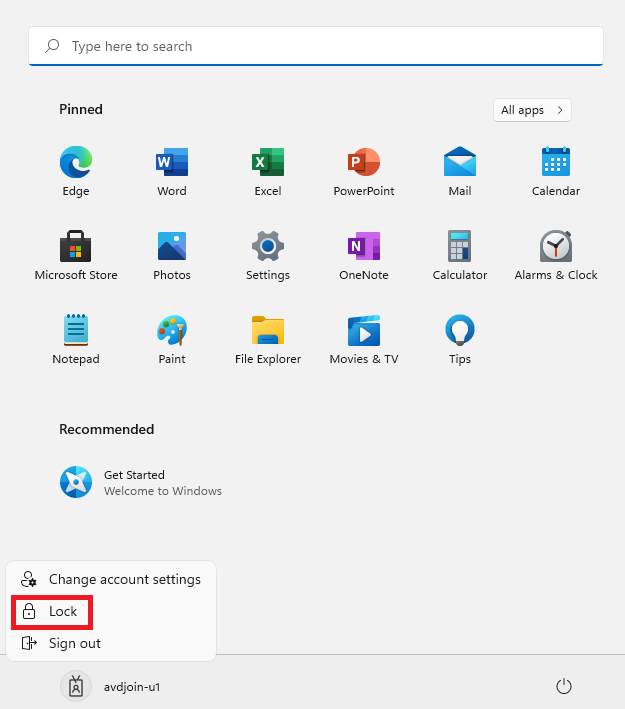Click the avdjoin-u1 user avatar
This screenshot has height=709, width=625.
coord(76,686)
